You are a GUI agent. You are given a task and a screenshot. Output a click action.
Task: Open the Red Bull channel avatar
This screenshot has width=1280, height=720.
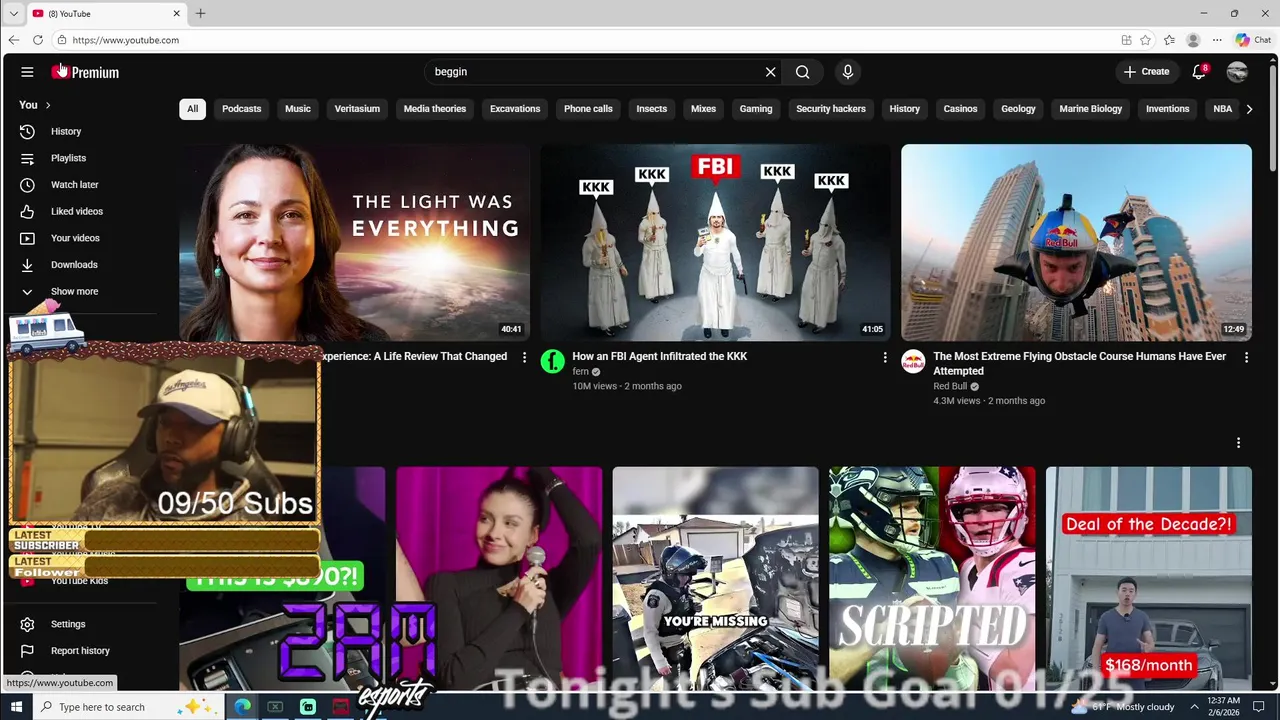(913, 361)
